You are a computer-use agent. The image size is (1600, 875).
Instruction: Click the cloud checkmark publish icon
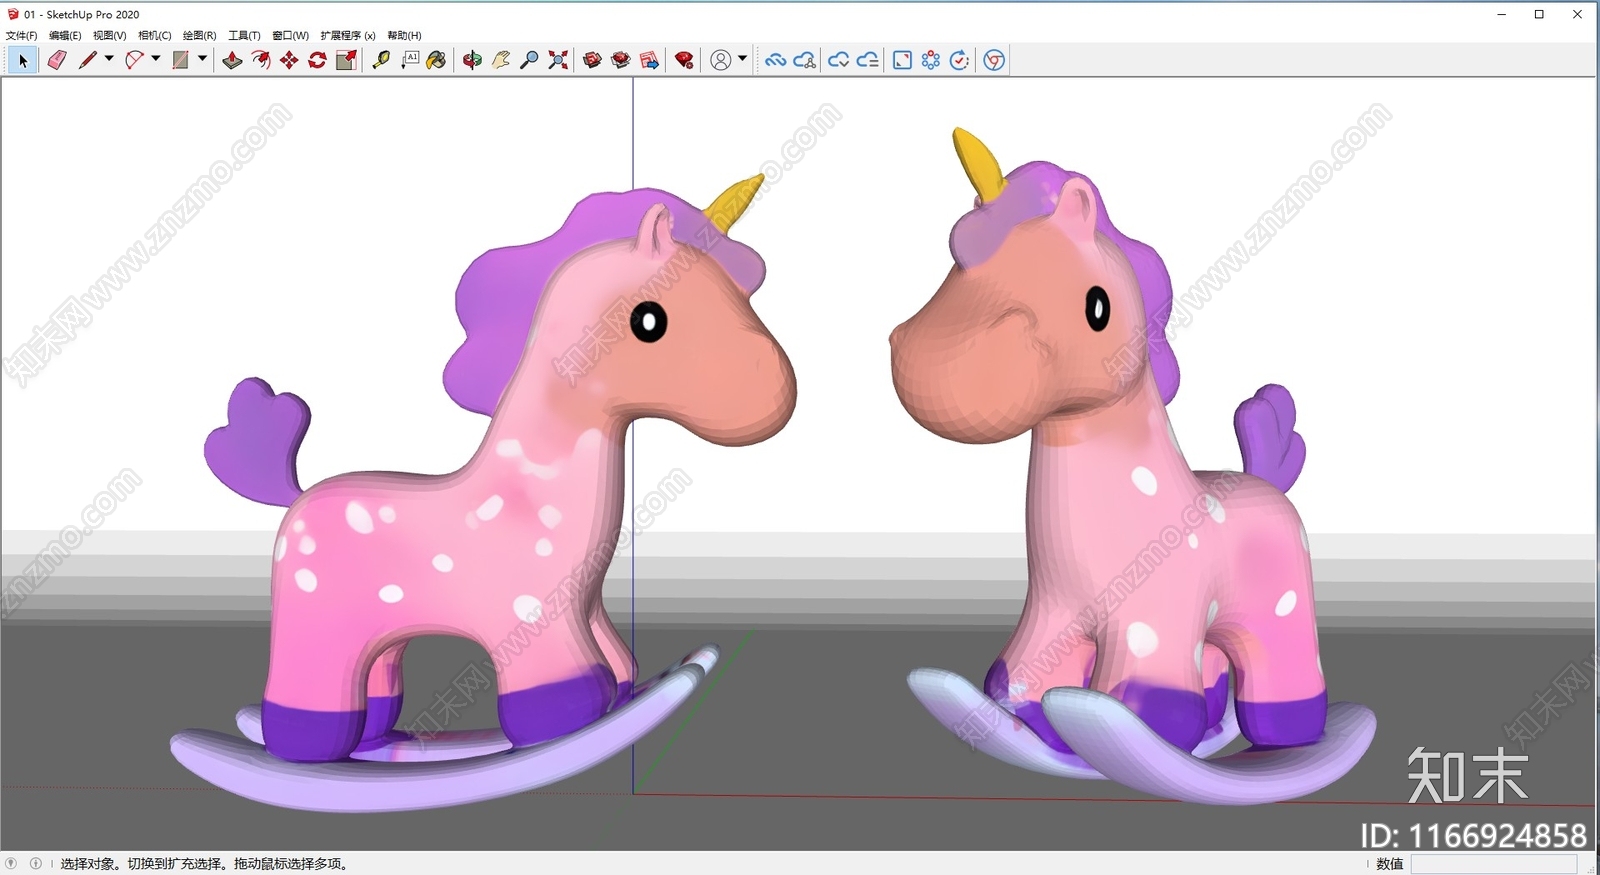click(839, 60)
